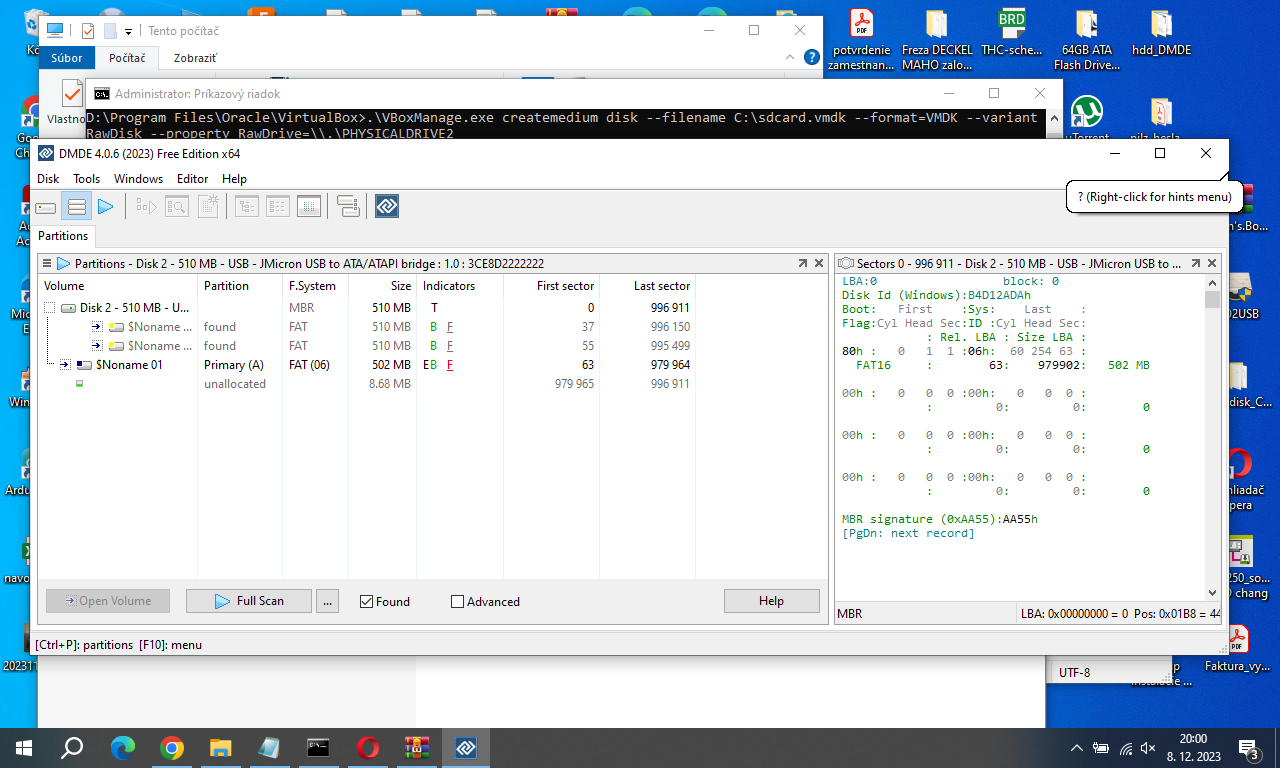Click the Full Scan button

(249, 601)
